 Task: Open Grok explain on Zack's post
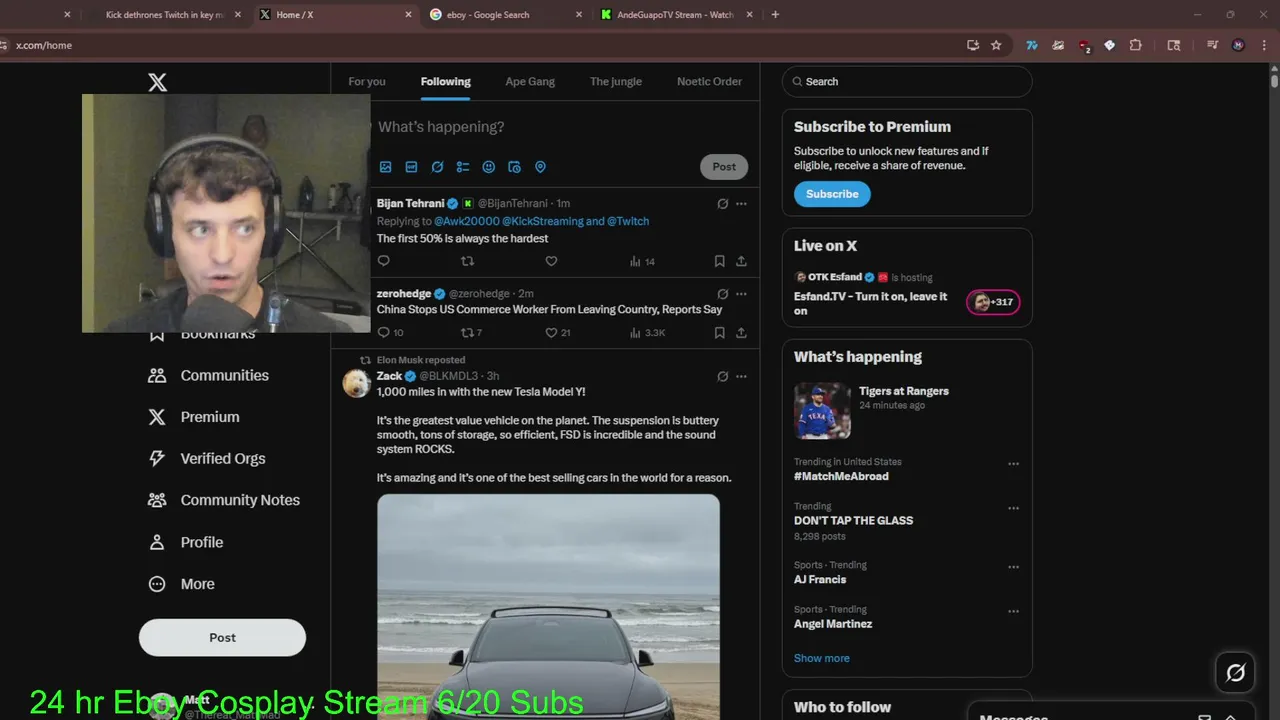[x=723, y=376]
